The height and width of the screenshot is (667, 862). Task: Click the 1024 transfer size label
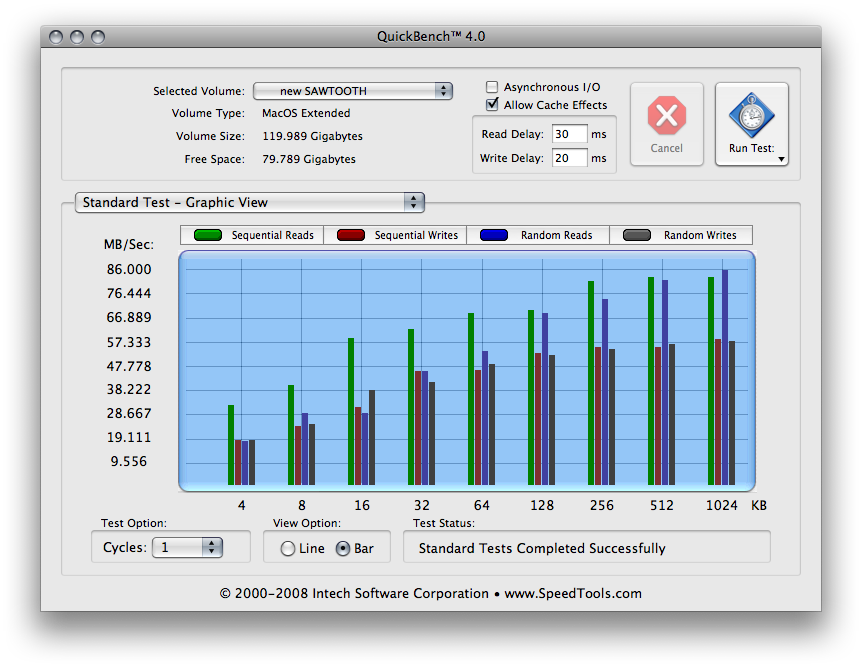coord(721,505)
